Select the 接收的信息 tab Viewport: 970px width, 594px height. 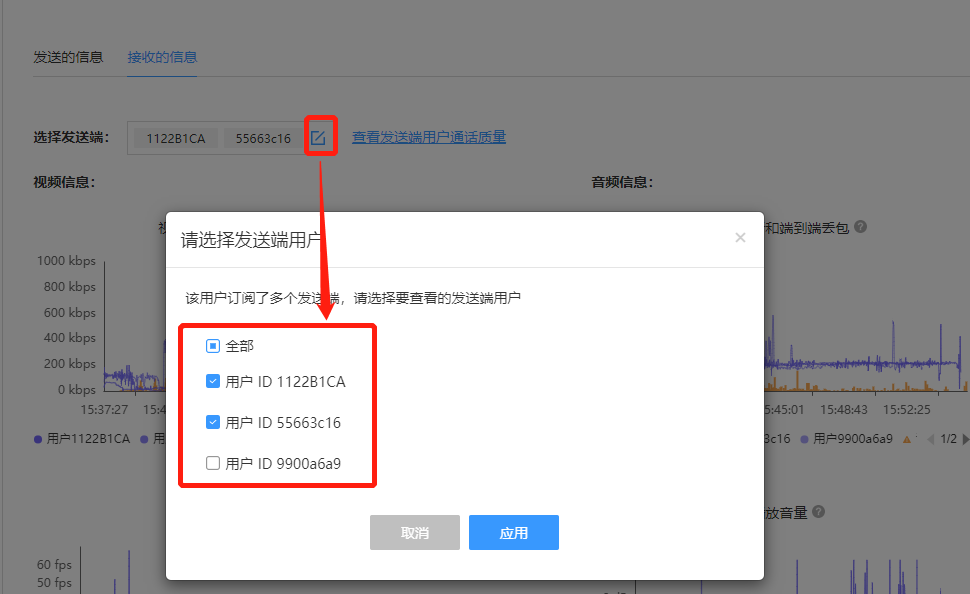(162, 57)
